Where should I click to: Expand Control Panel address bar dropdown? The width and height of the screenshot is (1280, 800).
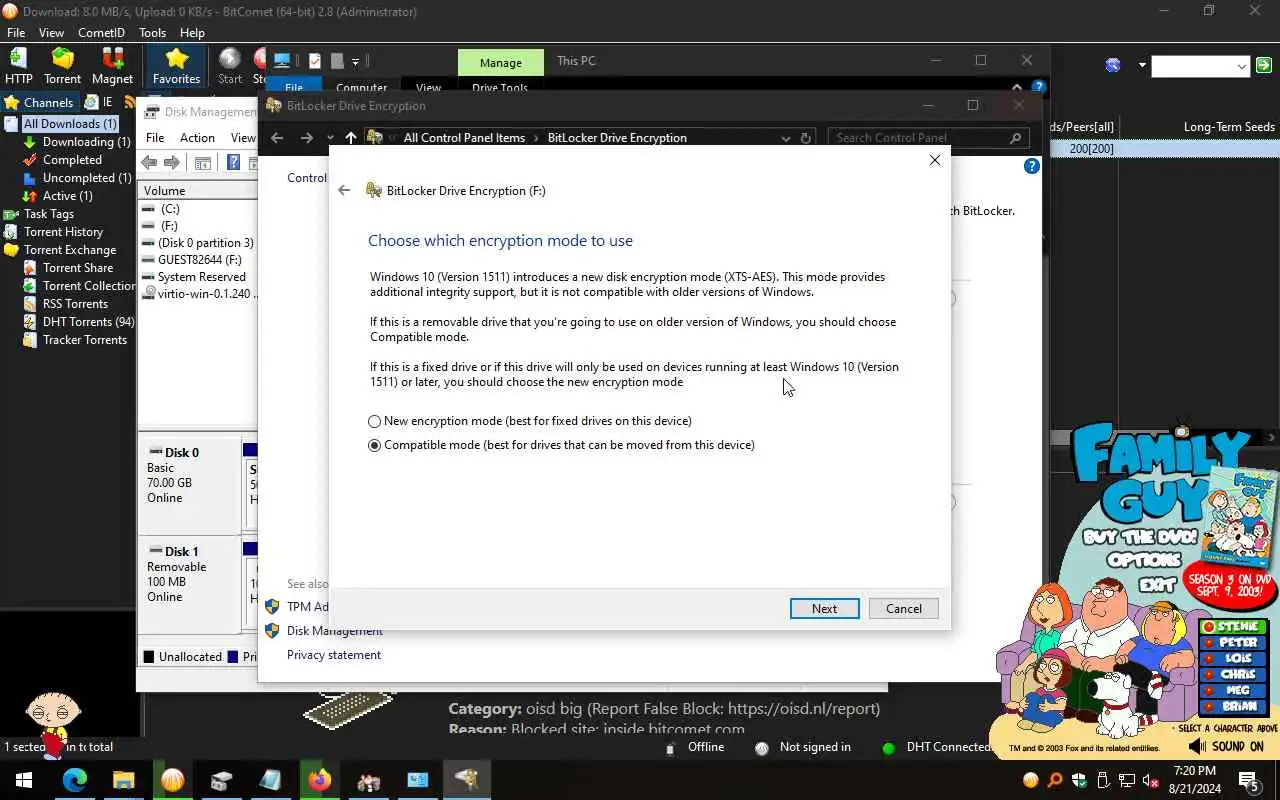(786, 138)
